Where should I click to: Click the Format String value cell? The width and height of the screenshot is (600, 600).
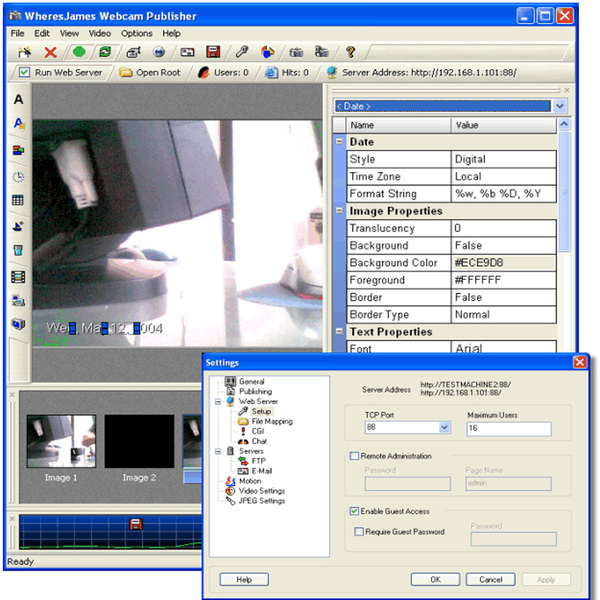[x=503, y=193]
